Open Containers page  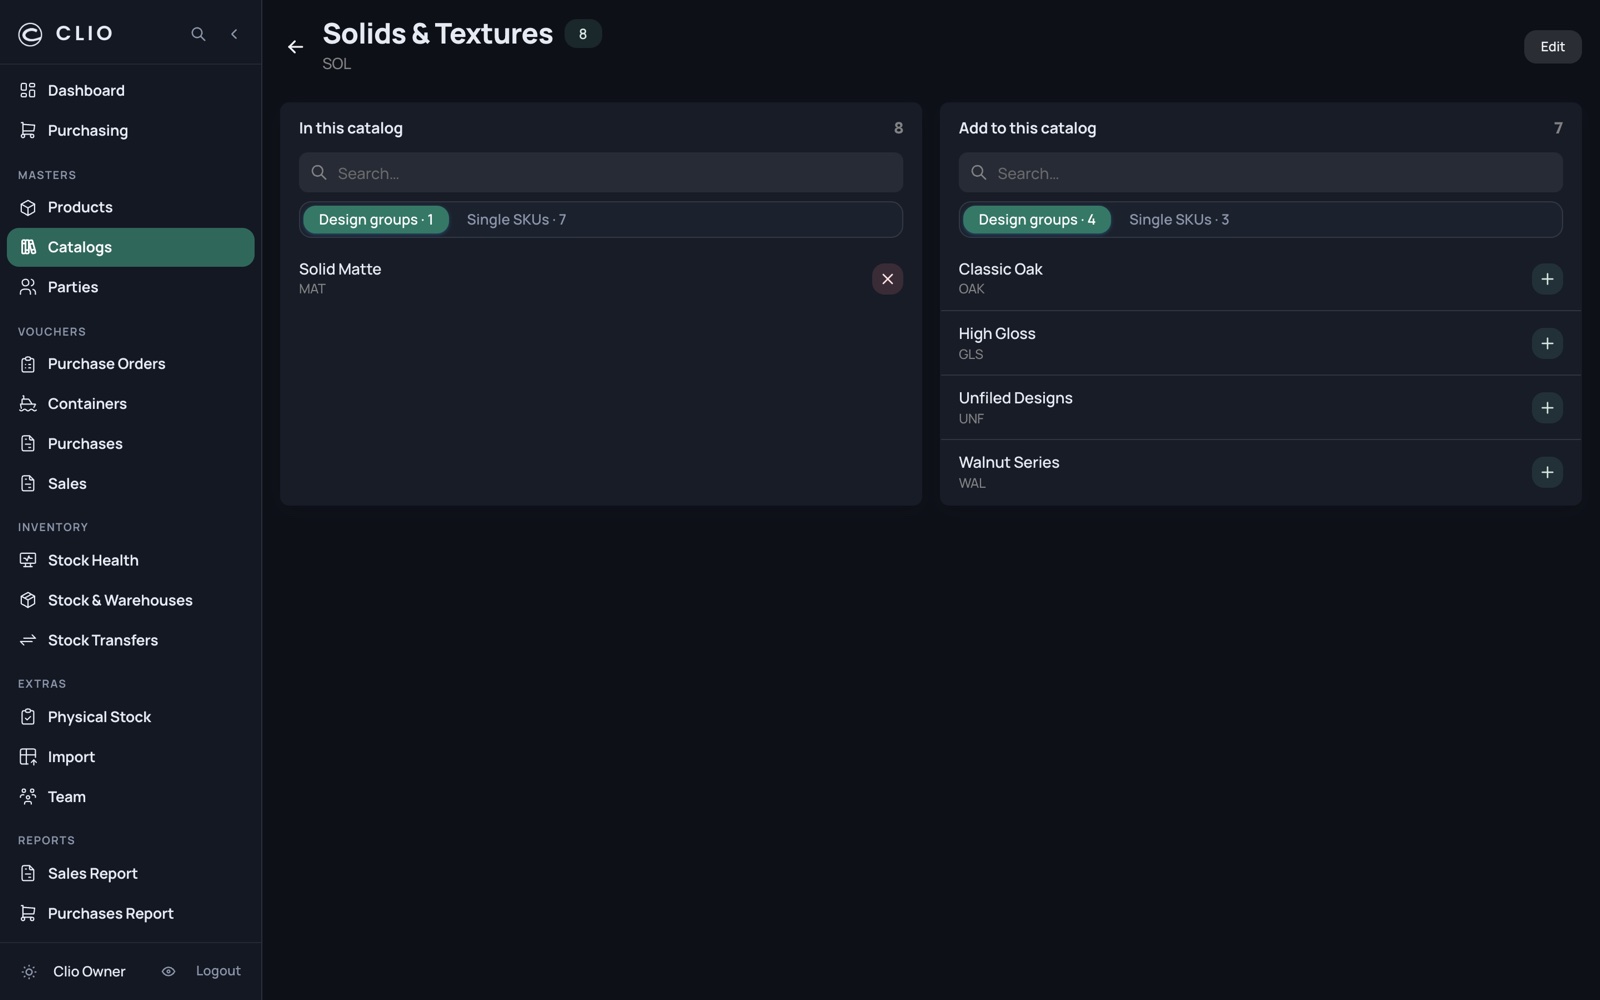[131, 404]
